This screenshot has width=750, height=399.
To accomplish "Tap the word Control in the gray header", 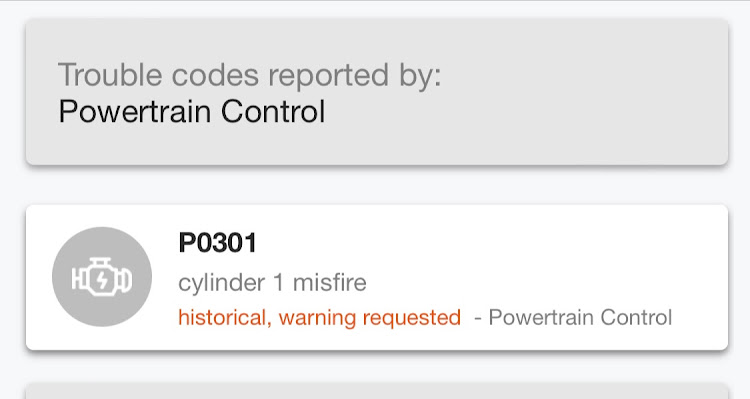I will tap(273, 111).
